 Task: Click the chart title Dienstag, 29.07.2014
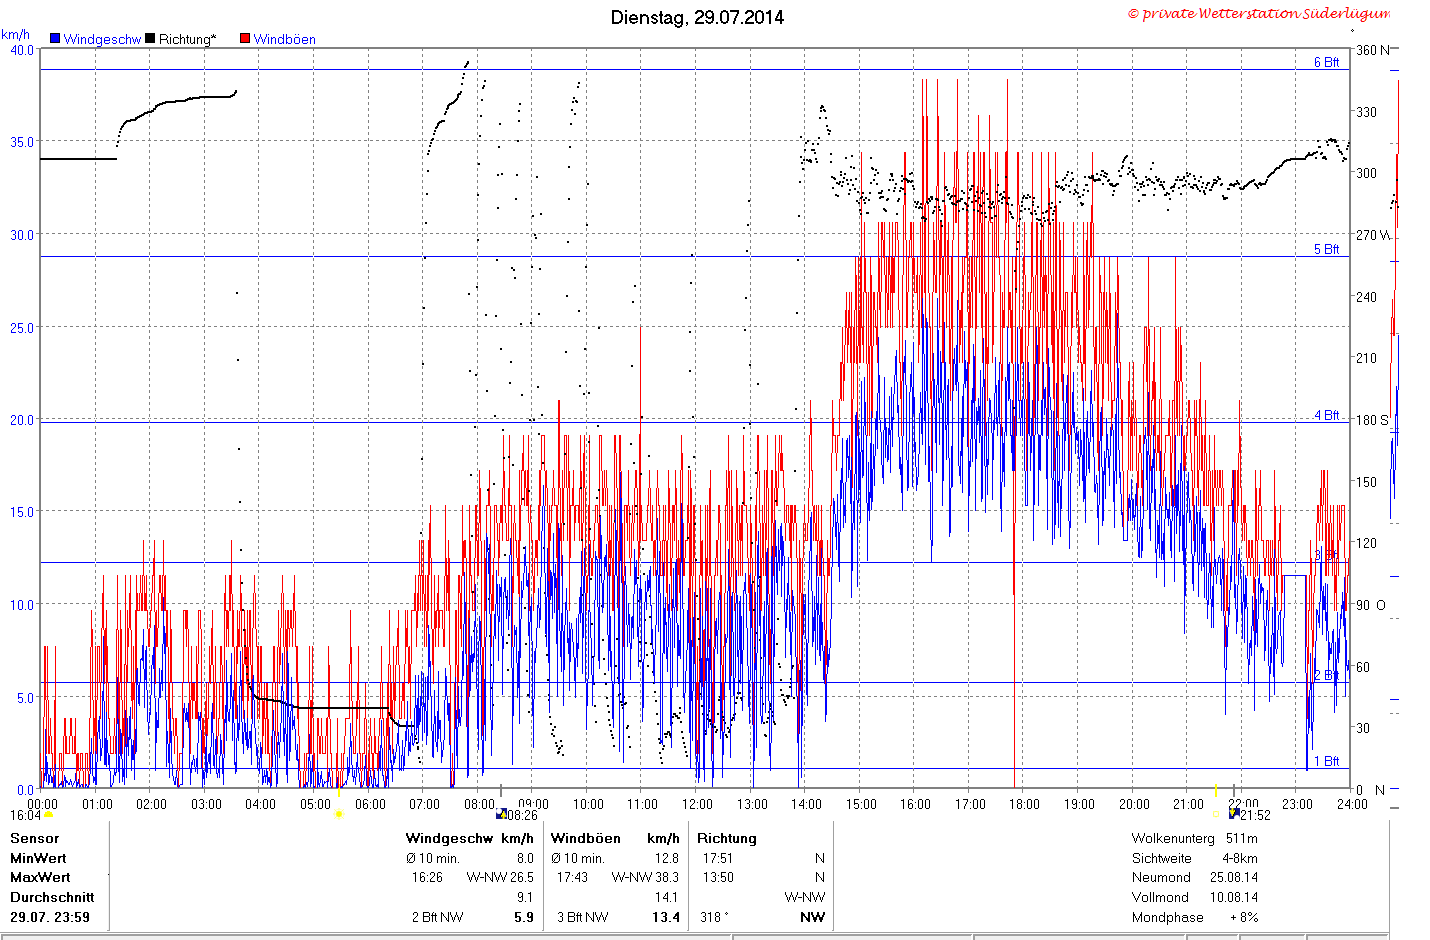click(697, 17)
